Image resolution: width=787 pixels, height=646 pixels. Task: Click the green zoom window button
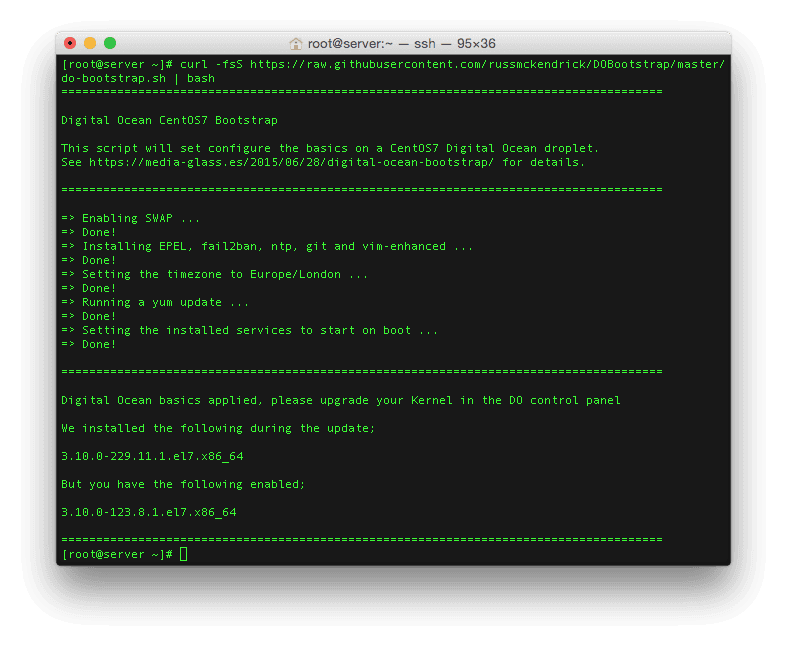pyautogui.click(x=110, y=43)
